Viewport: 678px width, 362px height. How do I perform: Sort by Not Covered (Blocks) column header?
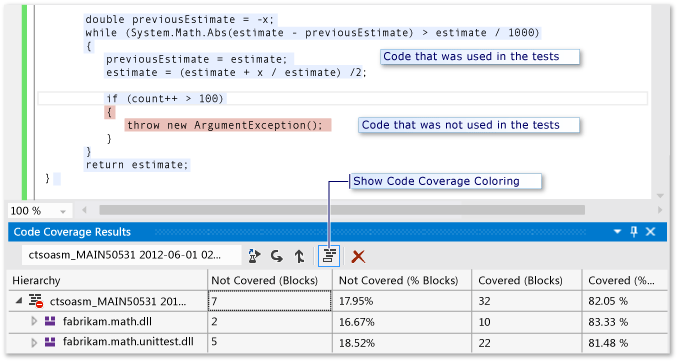270,280
